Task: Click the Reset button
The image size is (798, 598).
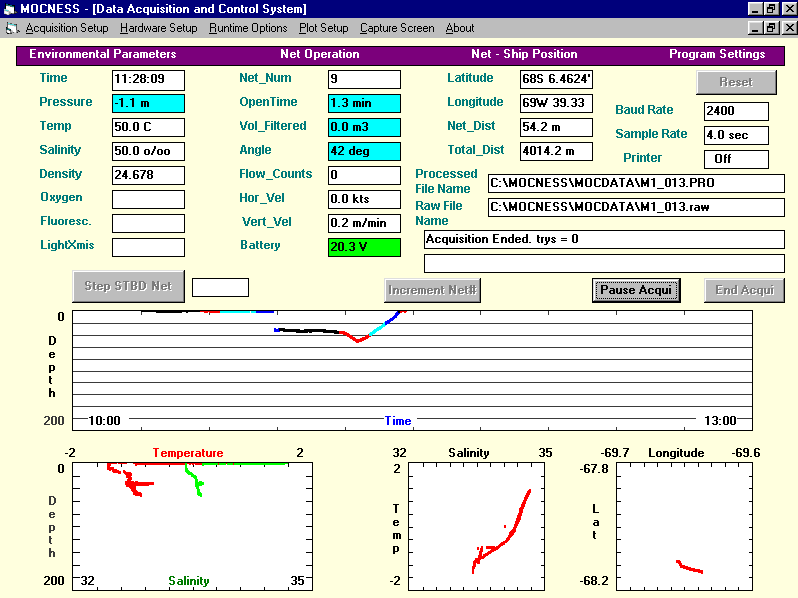Action: [x=736, y=82]
